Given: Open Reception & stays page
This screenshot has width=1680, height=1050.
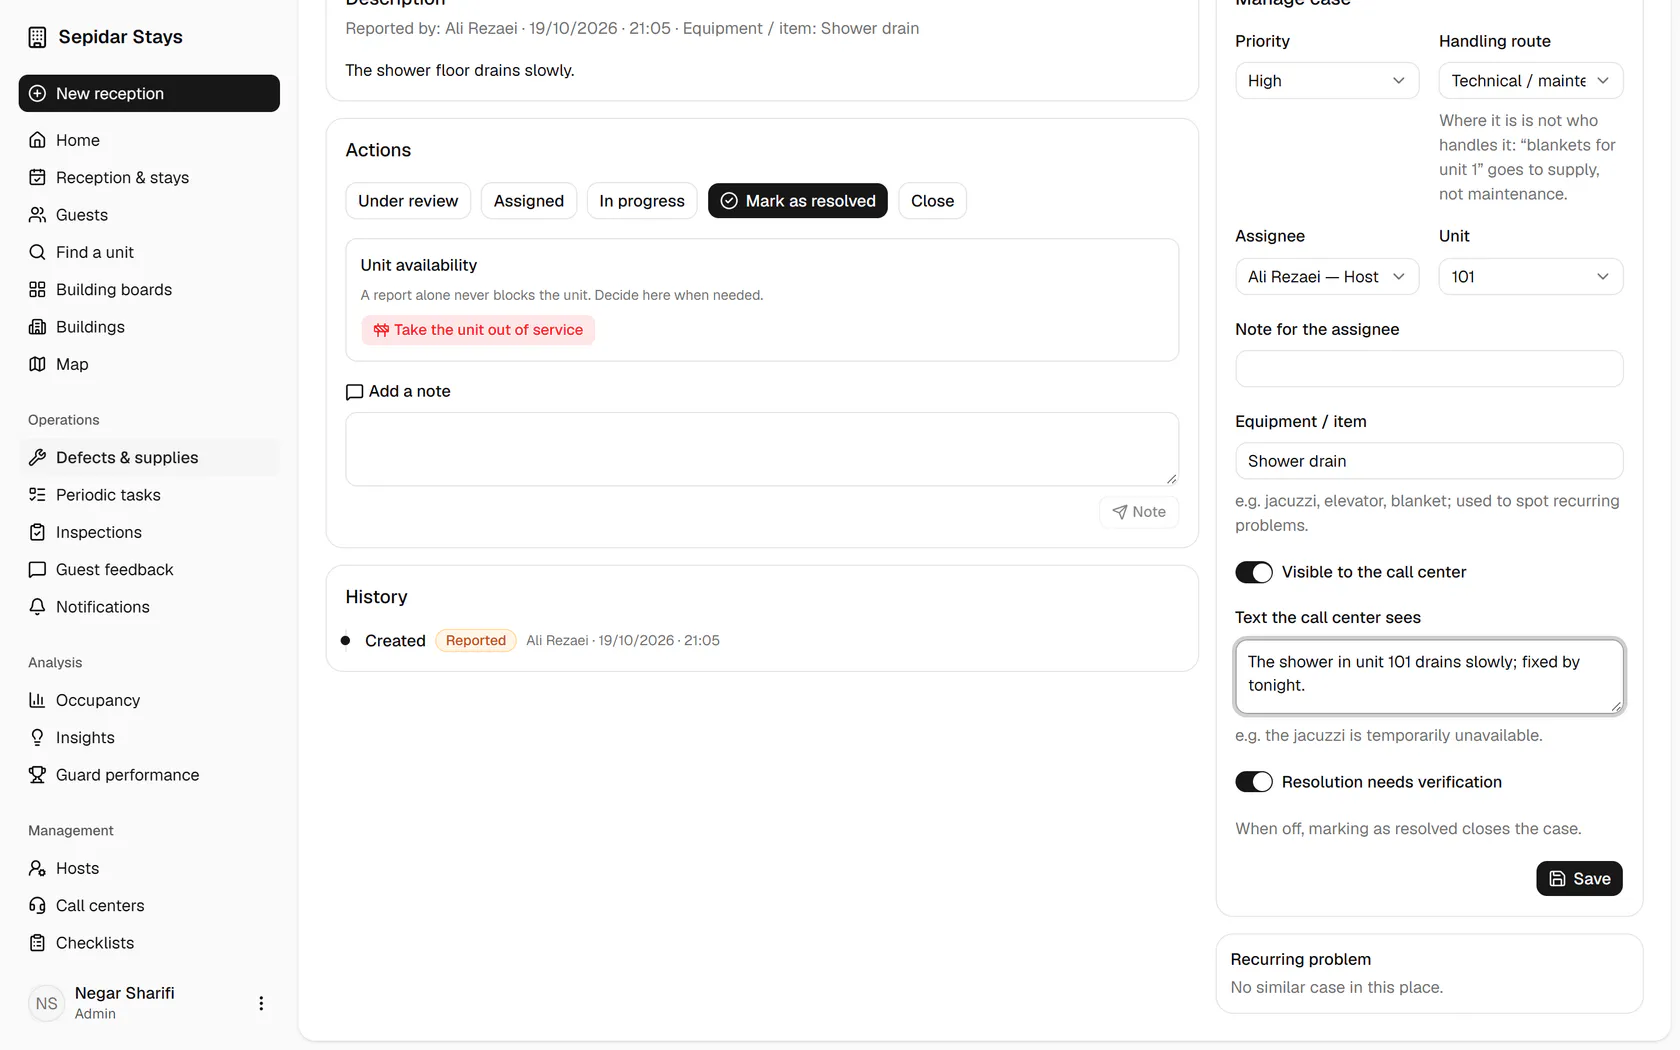Looking at the screenshot, I should [x=149, y=178].
